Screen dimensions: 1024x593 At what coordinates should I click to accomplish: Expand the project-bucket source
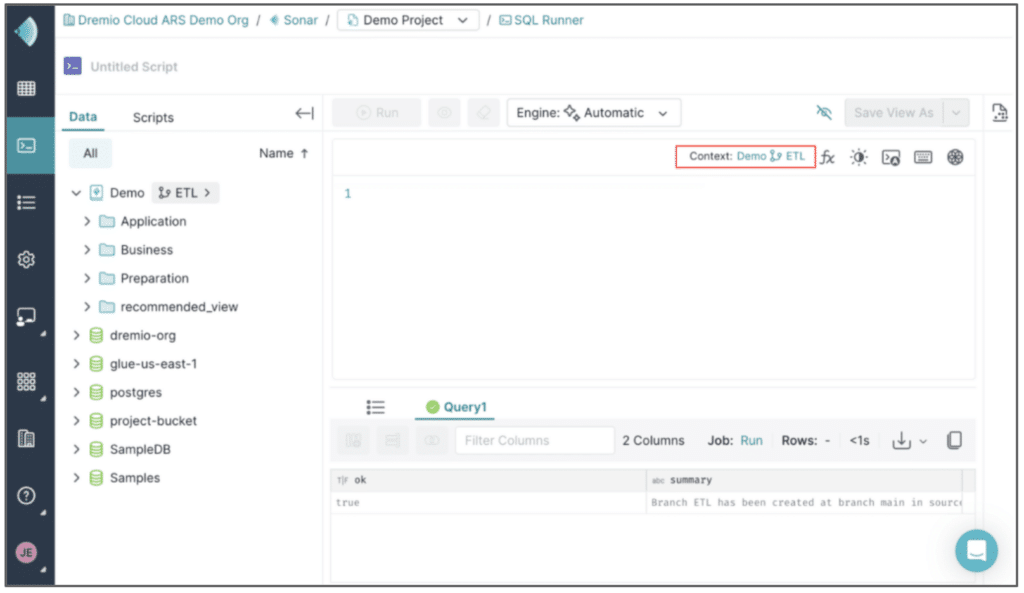(76, 421)
